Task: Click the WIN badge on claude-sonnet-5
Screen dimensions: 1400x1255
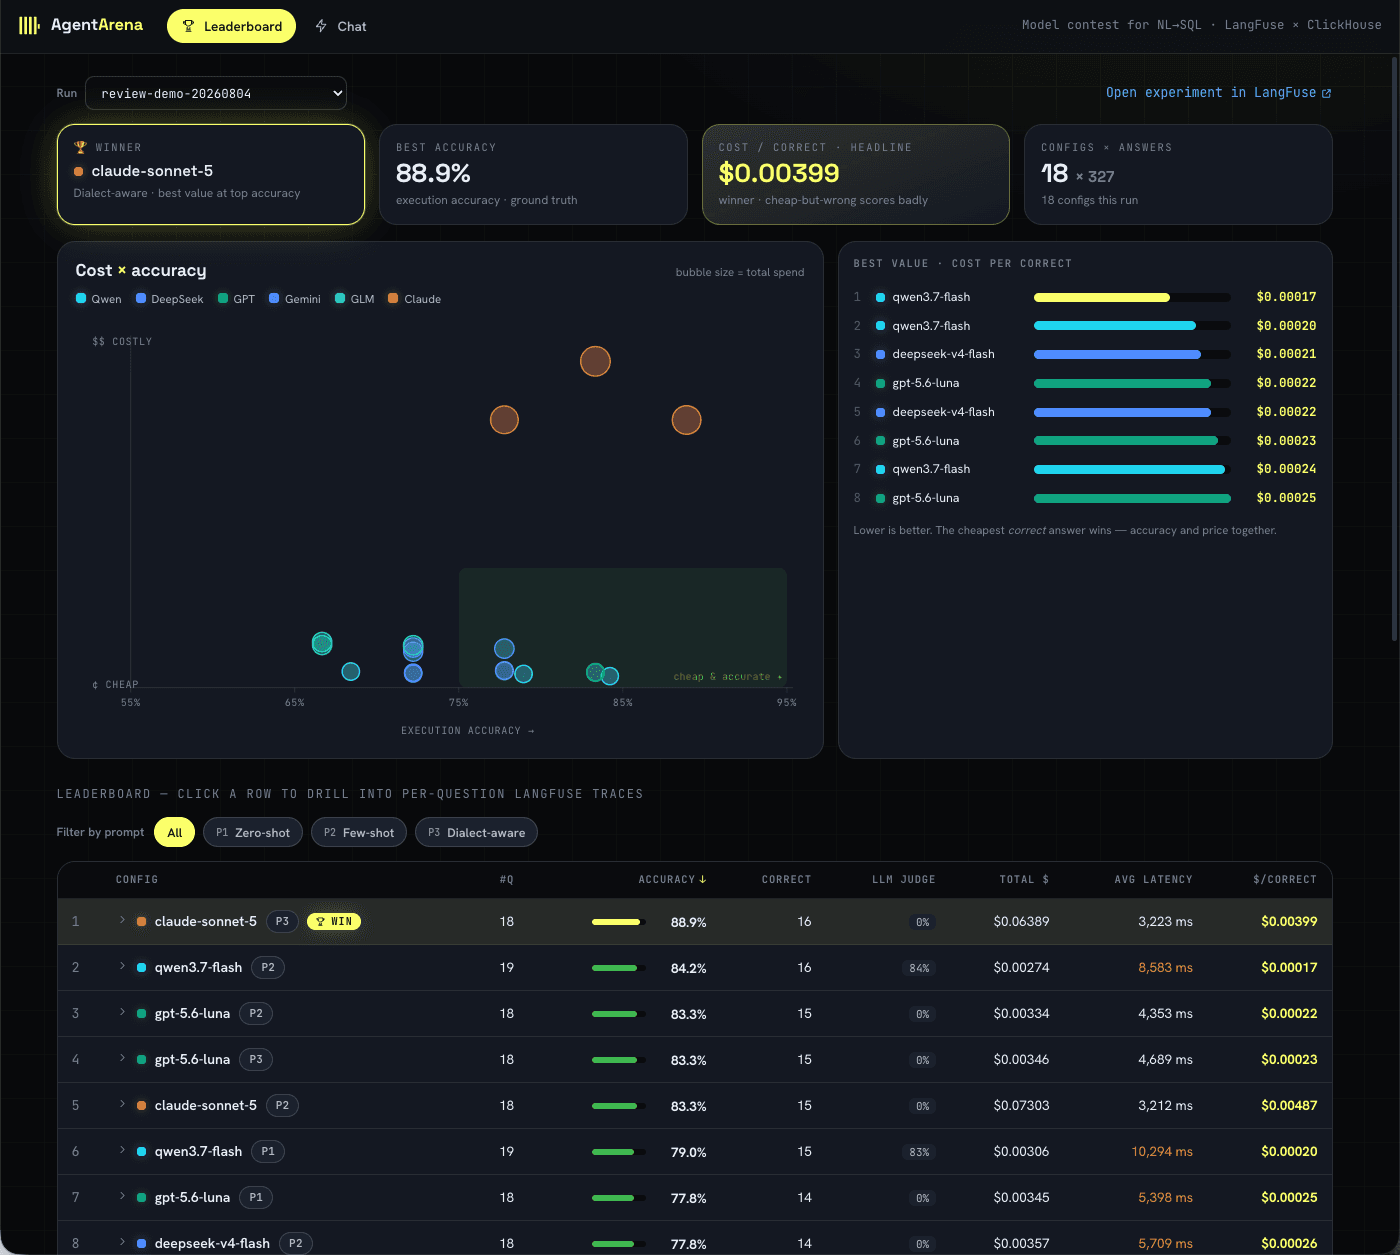Action: click(334, 921)
